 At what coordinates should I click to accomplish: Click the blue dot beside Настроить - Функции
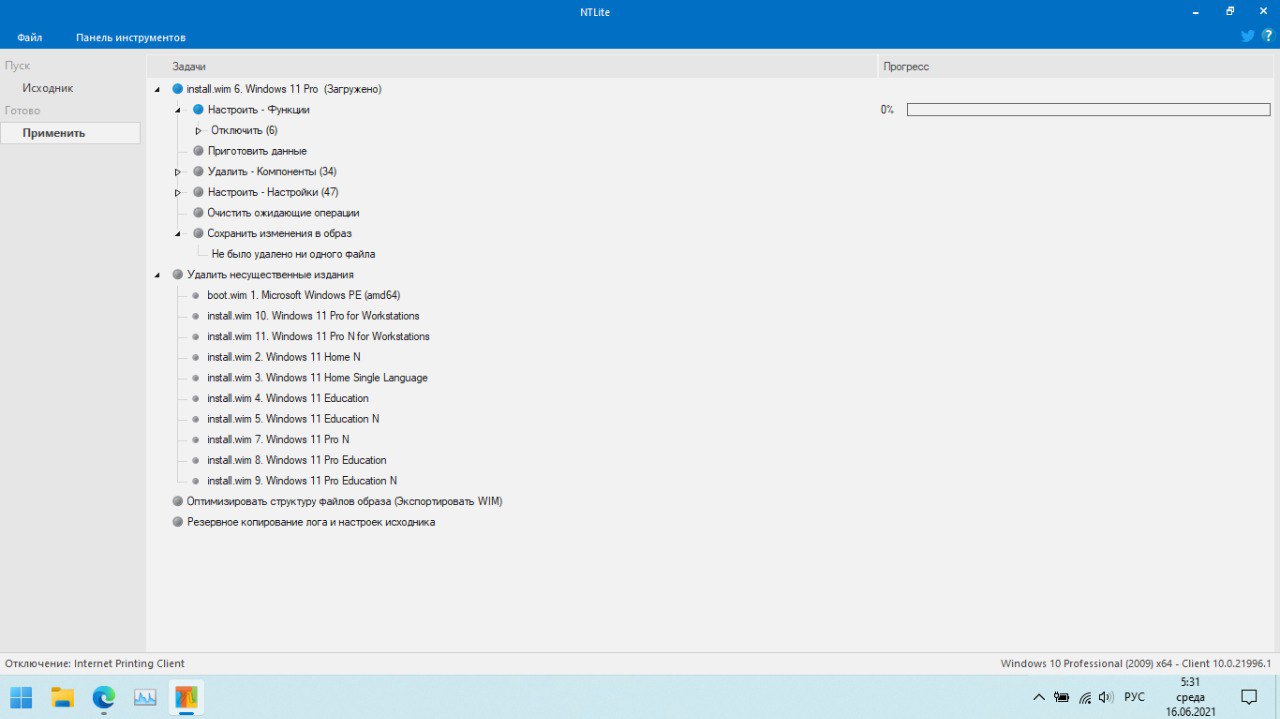coord(198,110)
